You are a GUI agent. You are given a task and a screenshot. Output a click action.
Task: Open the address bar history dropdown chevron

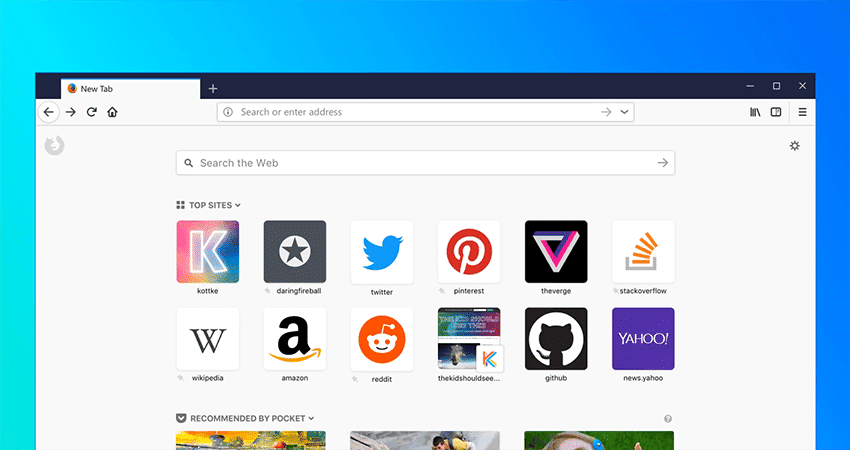624,112
